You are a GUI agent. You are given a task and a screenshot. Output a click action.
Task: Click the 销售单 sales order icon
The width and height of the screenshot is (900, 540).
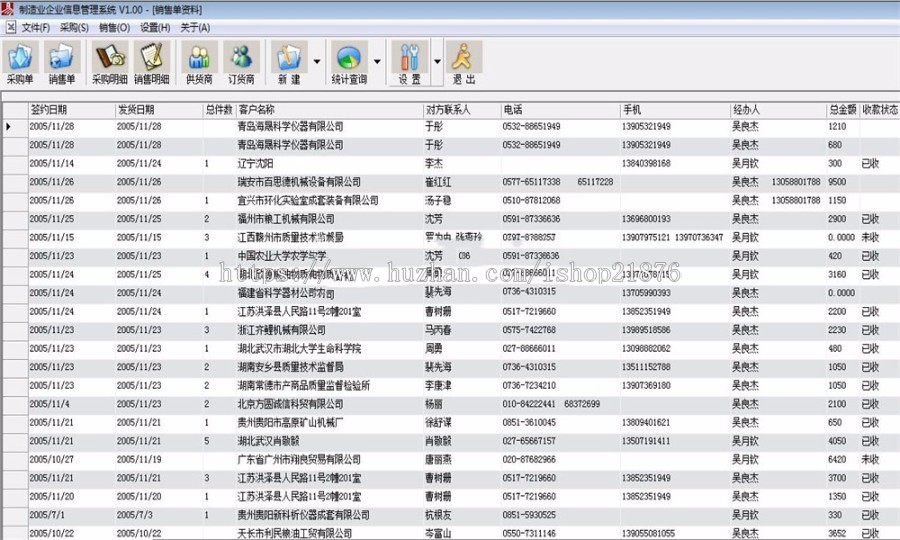(x=62, y=64)
